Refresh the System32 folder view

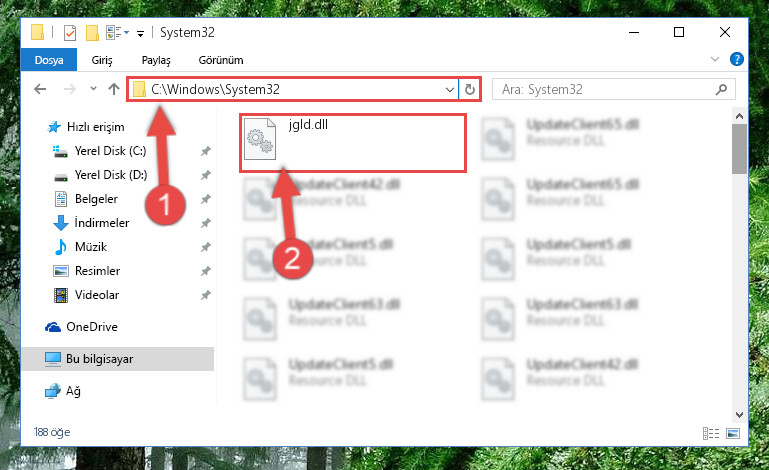[x=470, y=89]
